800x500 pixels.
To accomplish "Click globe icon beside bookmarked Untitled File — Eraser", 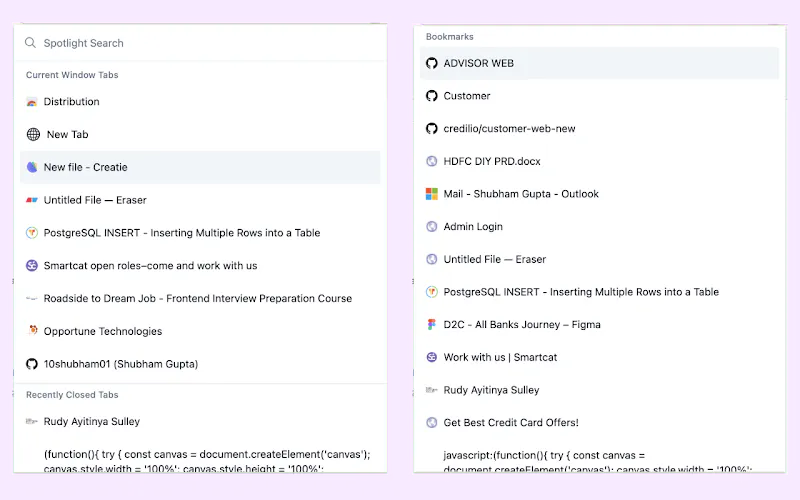I will click(432, 259).
